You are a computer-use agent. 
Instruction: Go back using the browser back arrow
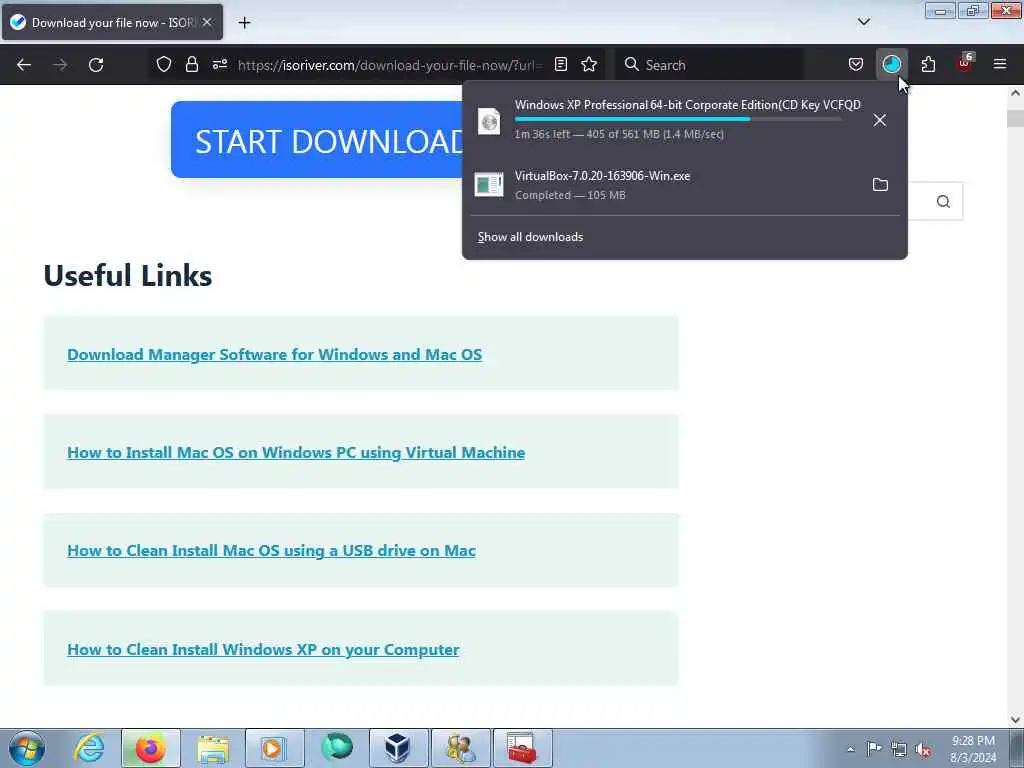pos(24,65)
